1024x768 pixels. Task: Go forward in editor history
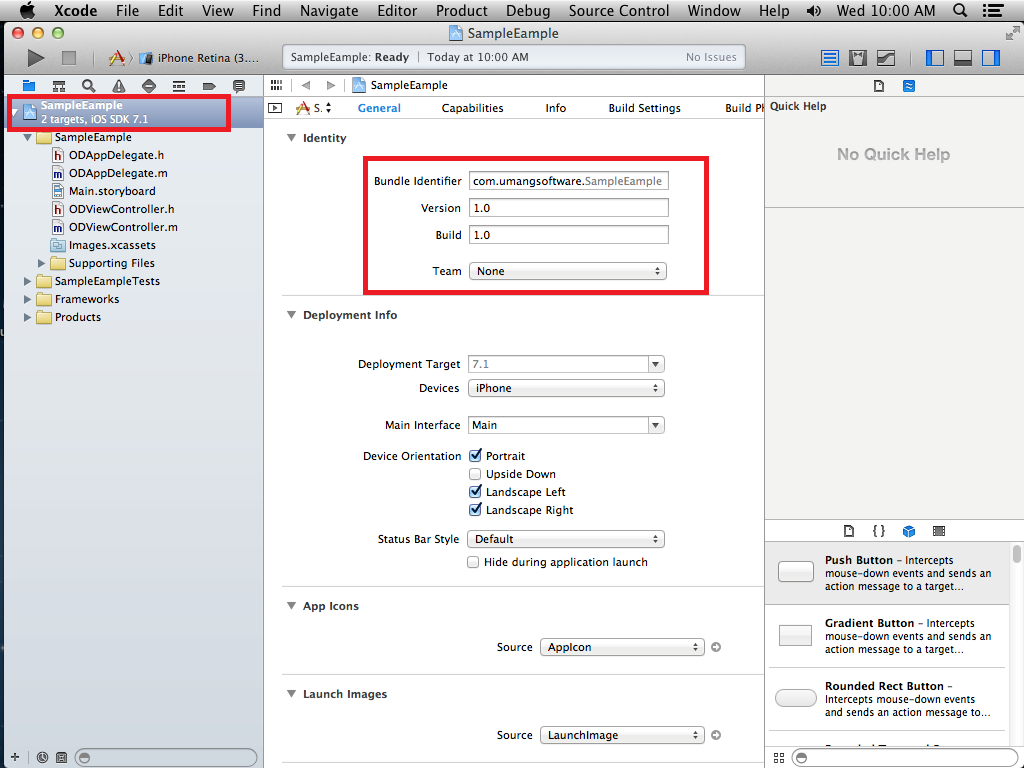pyautogui.click(x=330, y=85)
